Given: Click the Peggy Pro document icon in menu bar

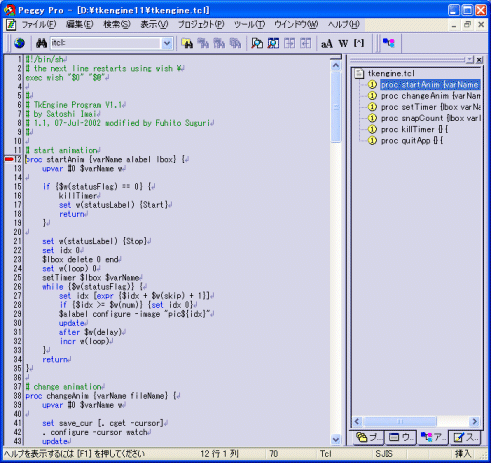Looking at the screenshot, I should point(11,25).
